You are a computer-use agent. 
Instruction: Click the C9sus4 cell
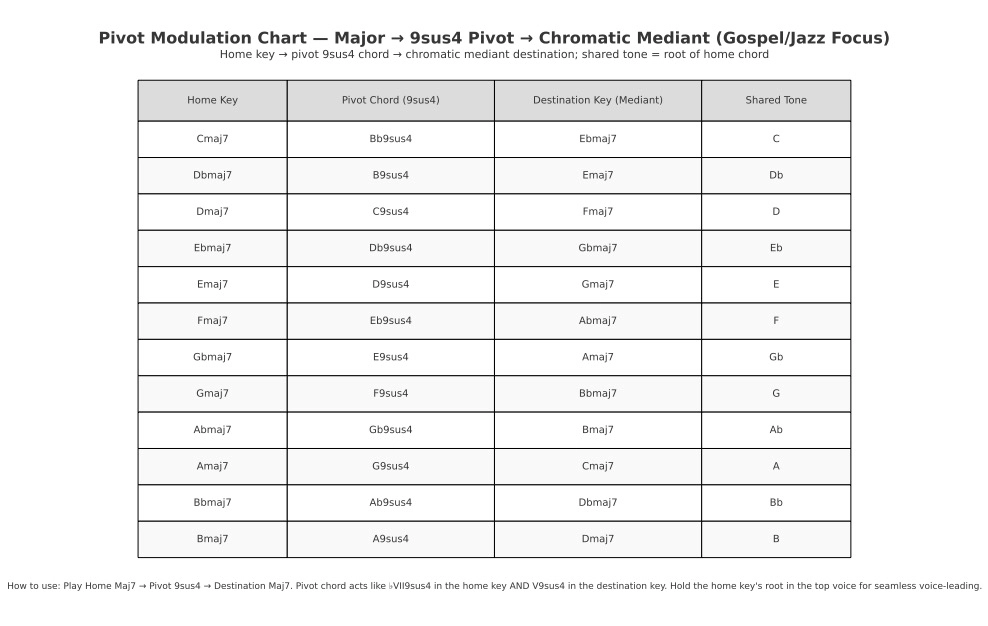[x=390, y=212]
